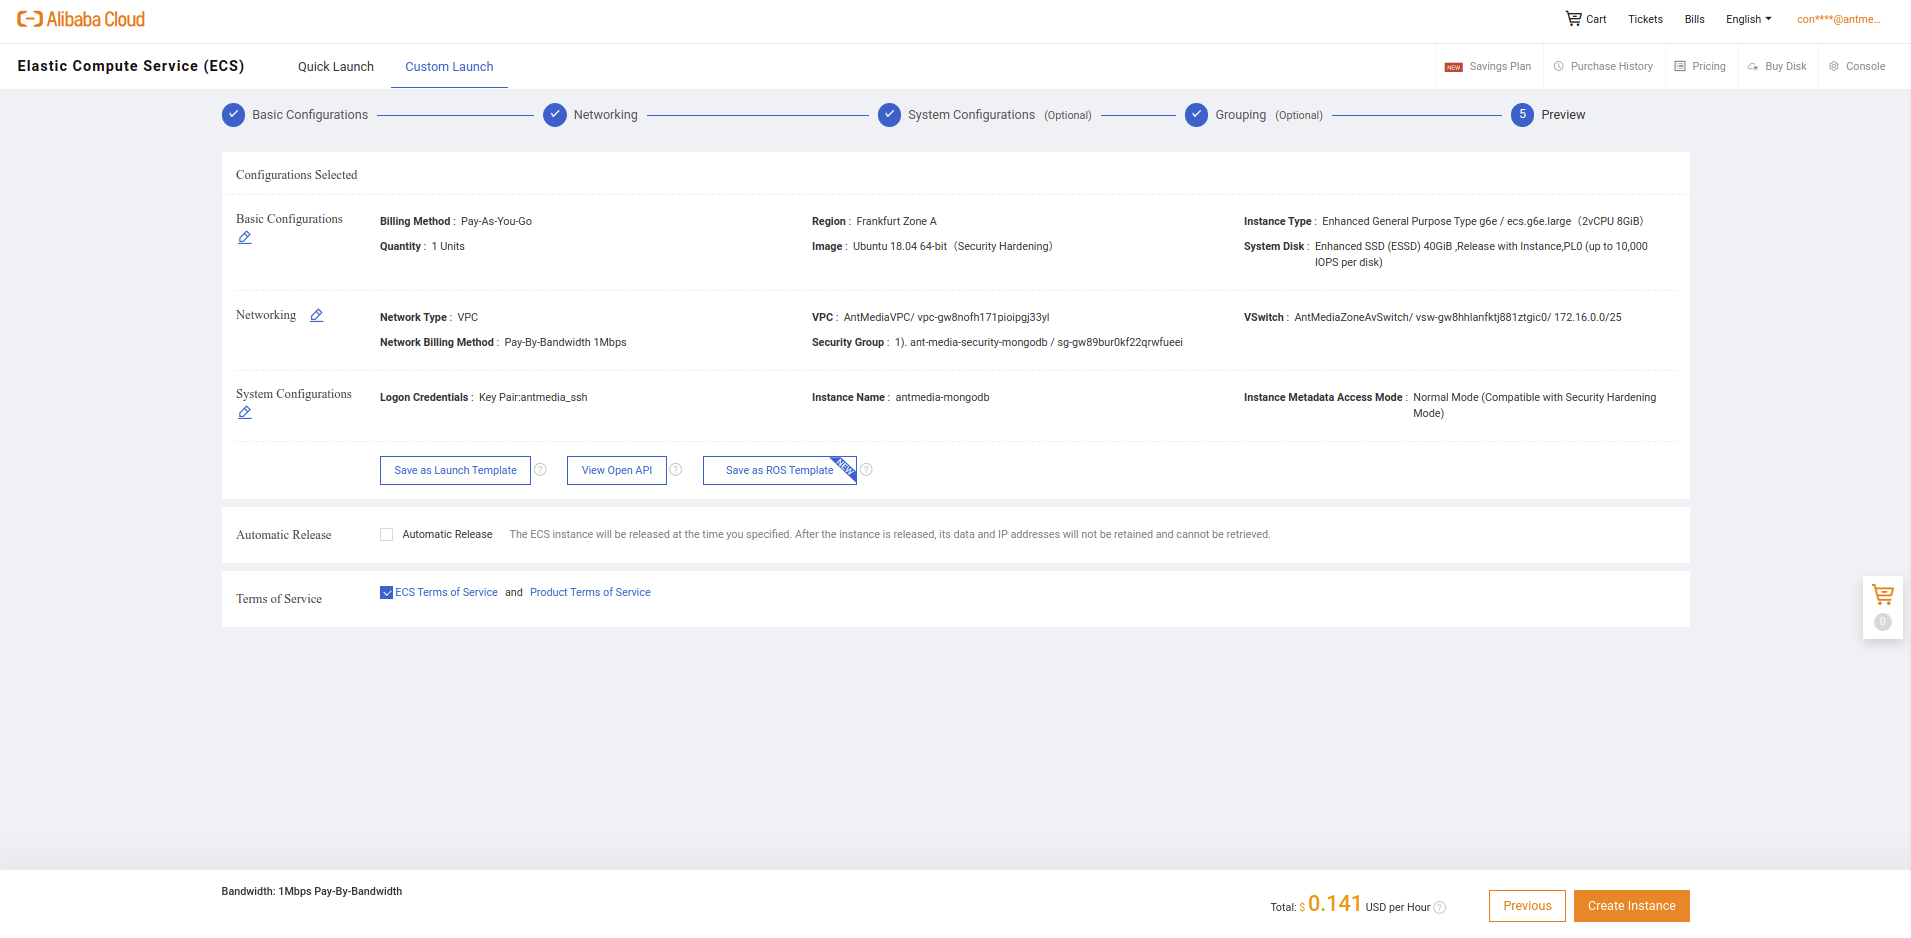This screenshot has width=1911, height=938.
Task: Click Key Pair:antmedia_ssh credentials text
Action: tap(533, 398)
